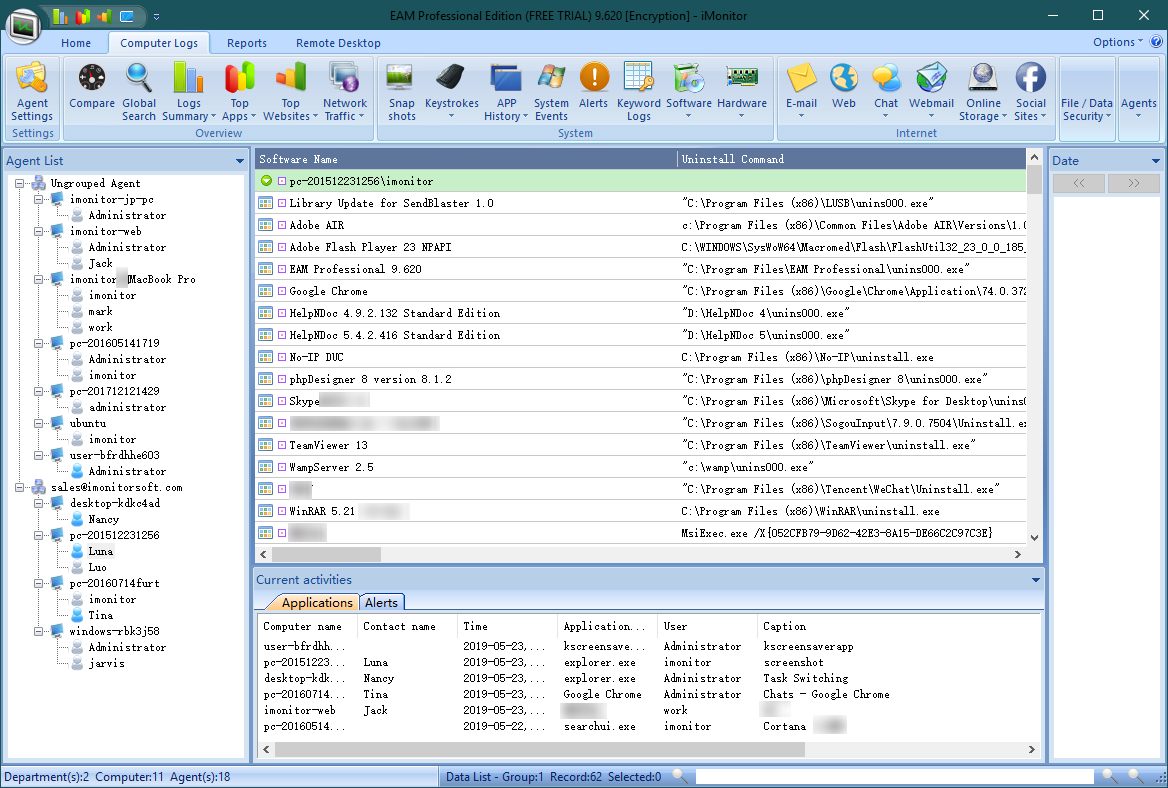
Task: Collapse sales@imonitorsoft.com group node
Action: coord(19,487)
